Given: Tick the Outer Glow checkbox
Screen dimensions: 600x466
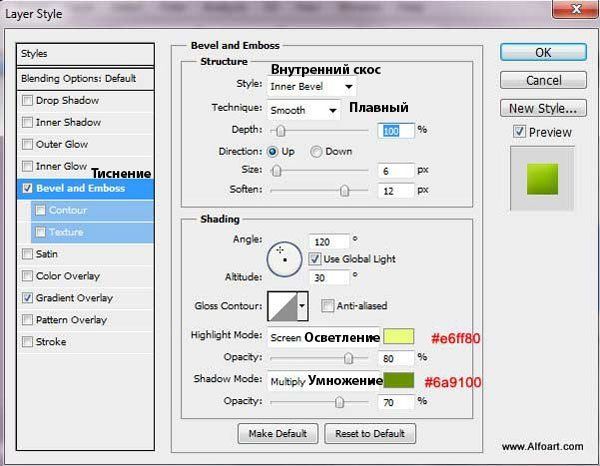Looking at the screenshot, I should 27,144.
